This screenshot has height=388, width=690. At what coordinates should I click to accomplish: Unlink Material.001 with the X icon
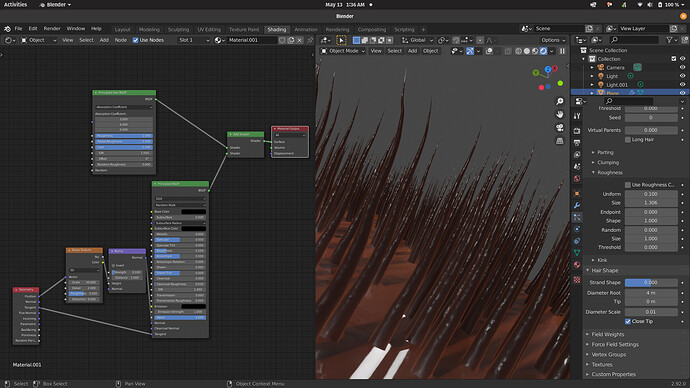pos(300,40)
